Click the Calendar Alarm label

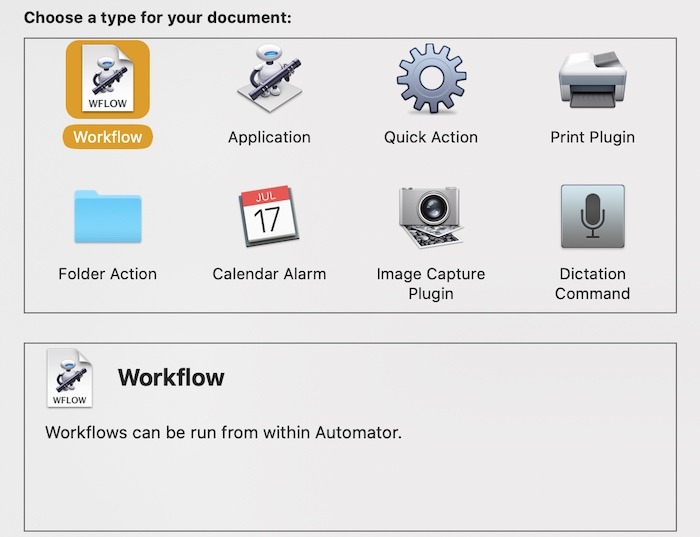[269, 274]
